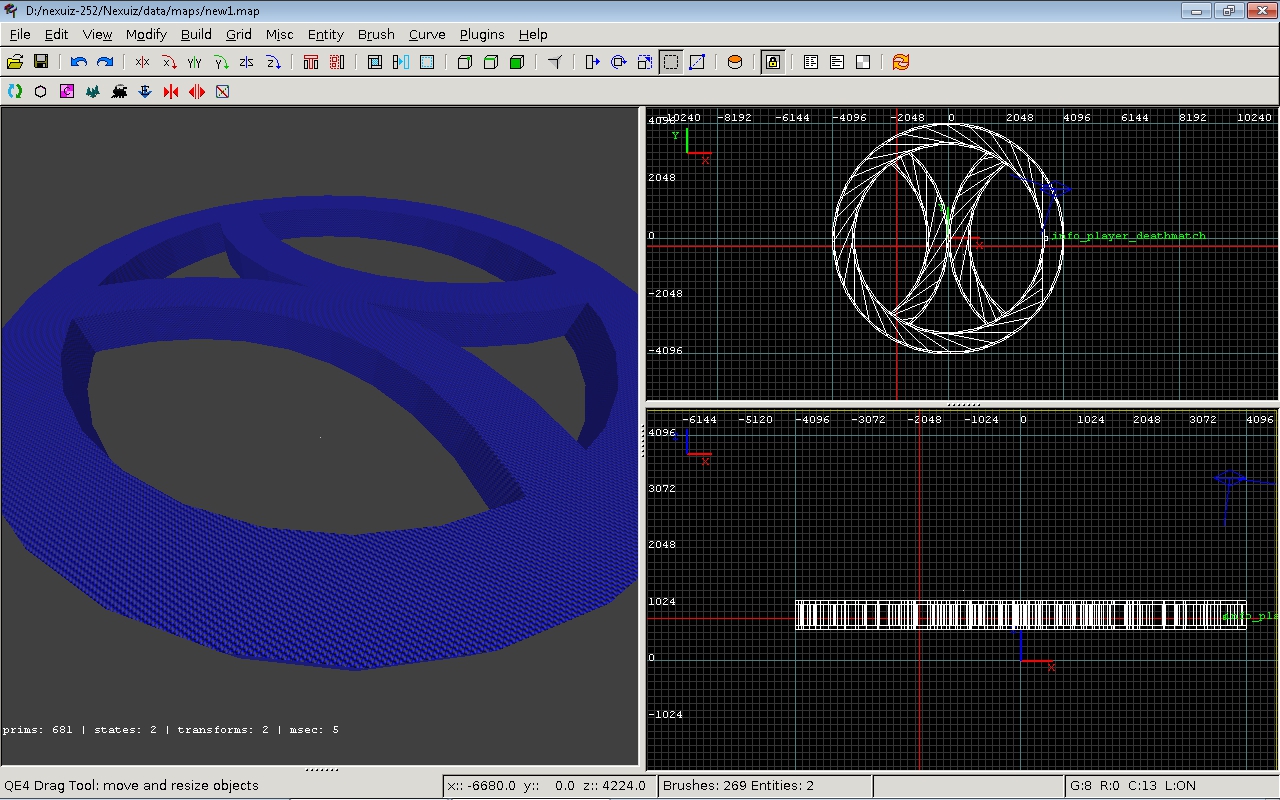Flip selection along the y-axis

point(195,62)
